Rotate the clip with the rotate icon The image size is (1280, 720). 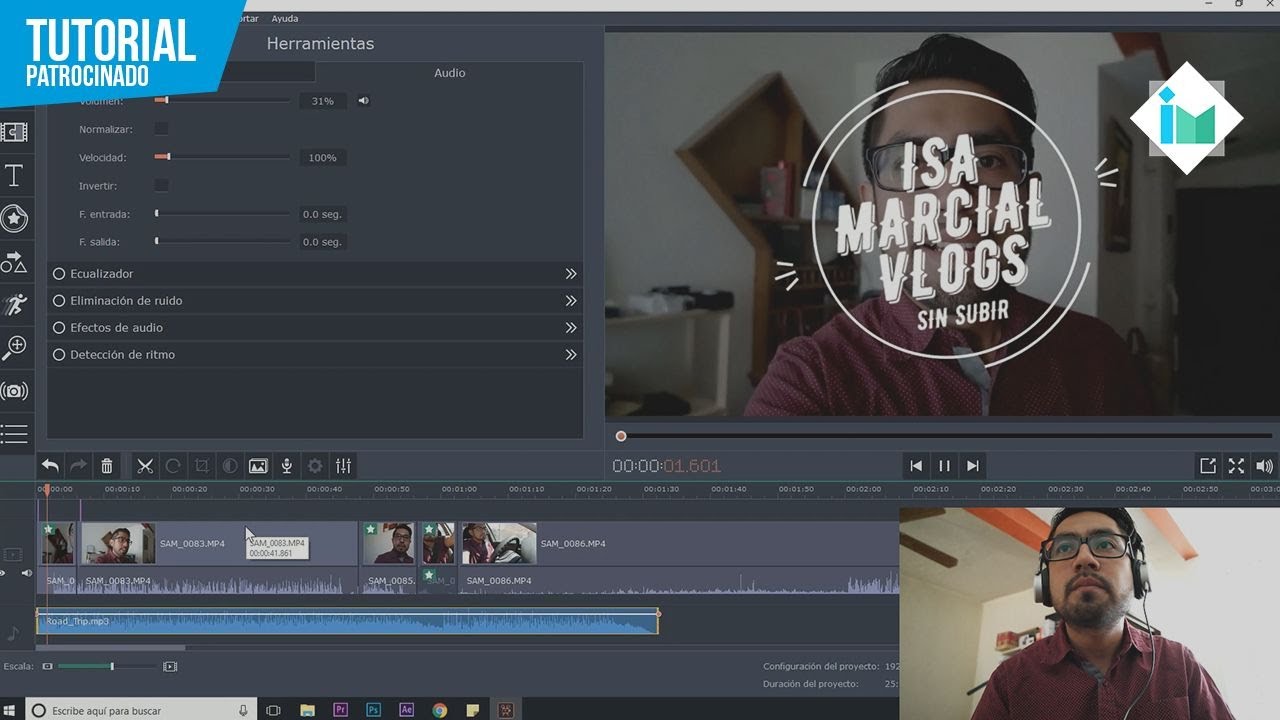pos(173,466)
